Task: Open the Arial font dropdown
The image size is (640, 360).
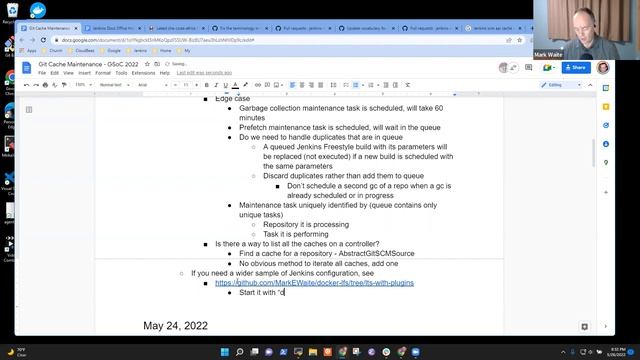Action: tap(153, 85)
